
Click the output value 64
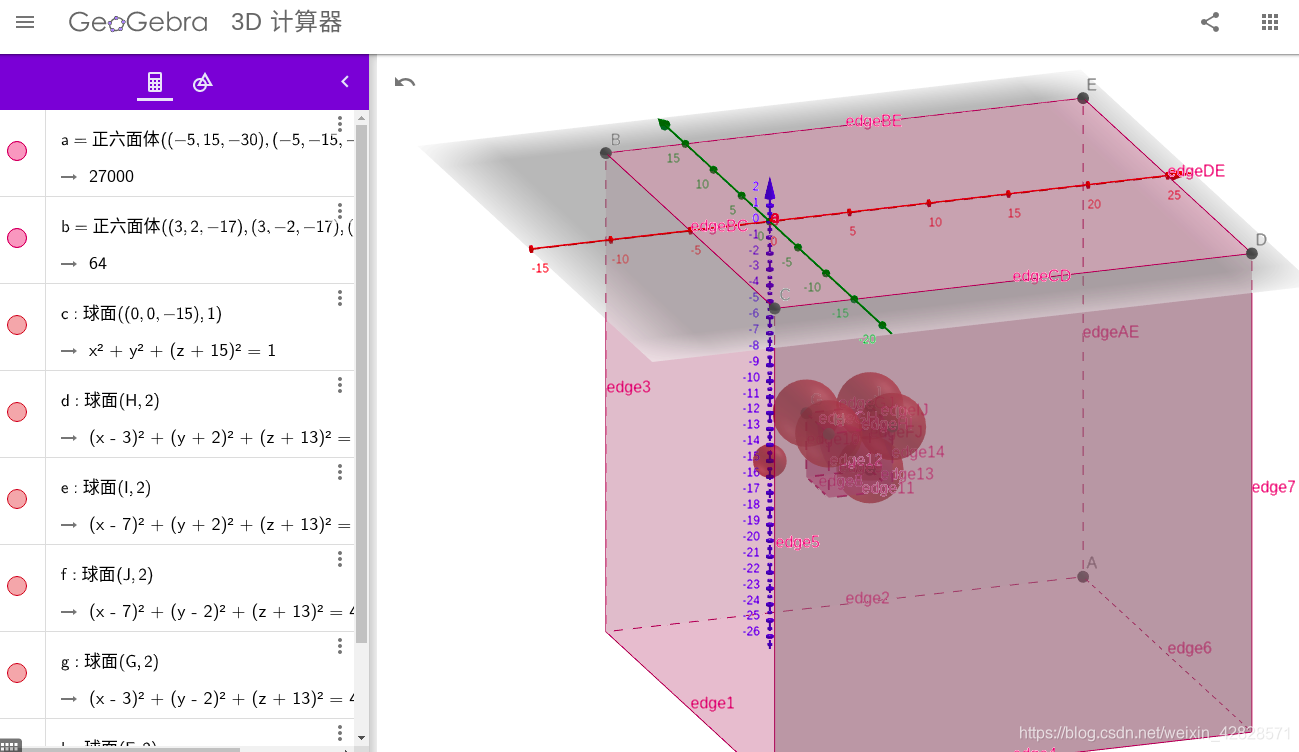point(98,264)
